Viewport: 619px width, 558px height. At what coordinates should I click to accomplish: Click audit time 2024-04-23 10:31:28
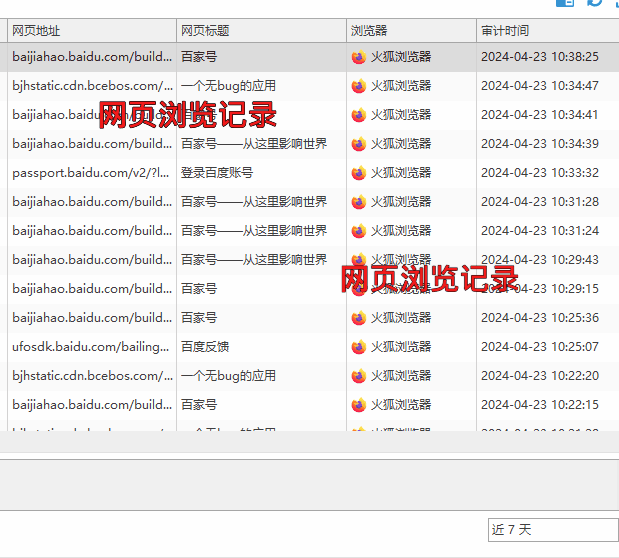click(540, 202)
